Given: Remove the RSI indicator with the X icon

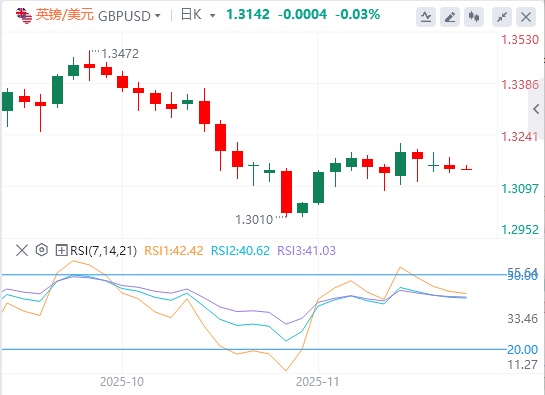Looking at the screenshot, I should (22, 250).
